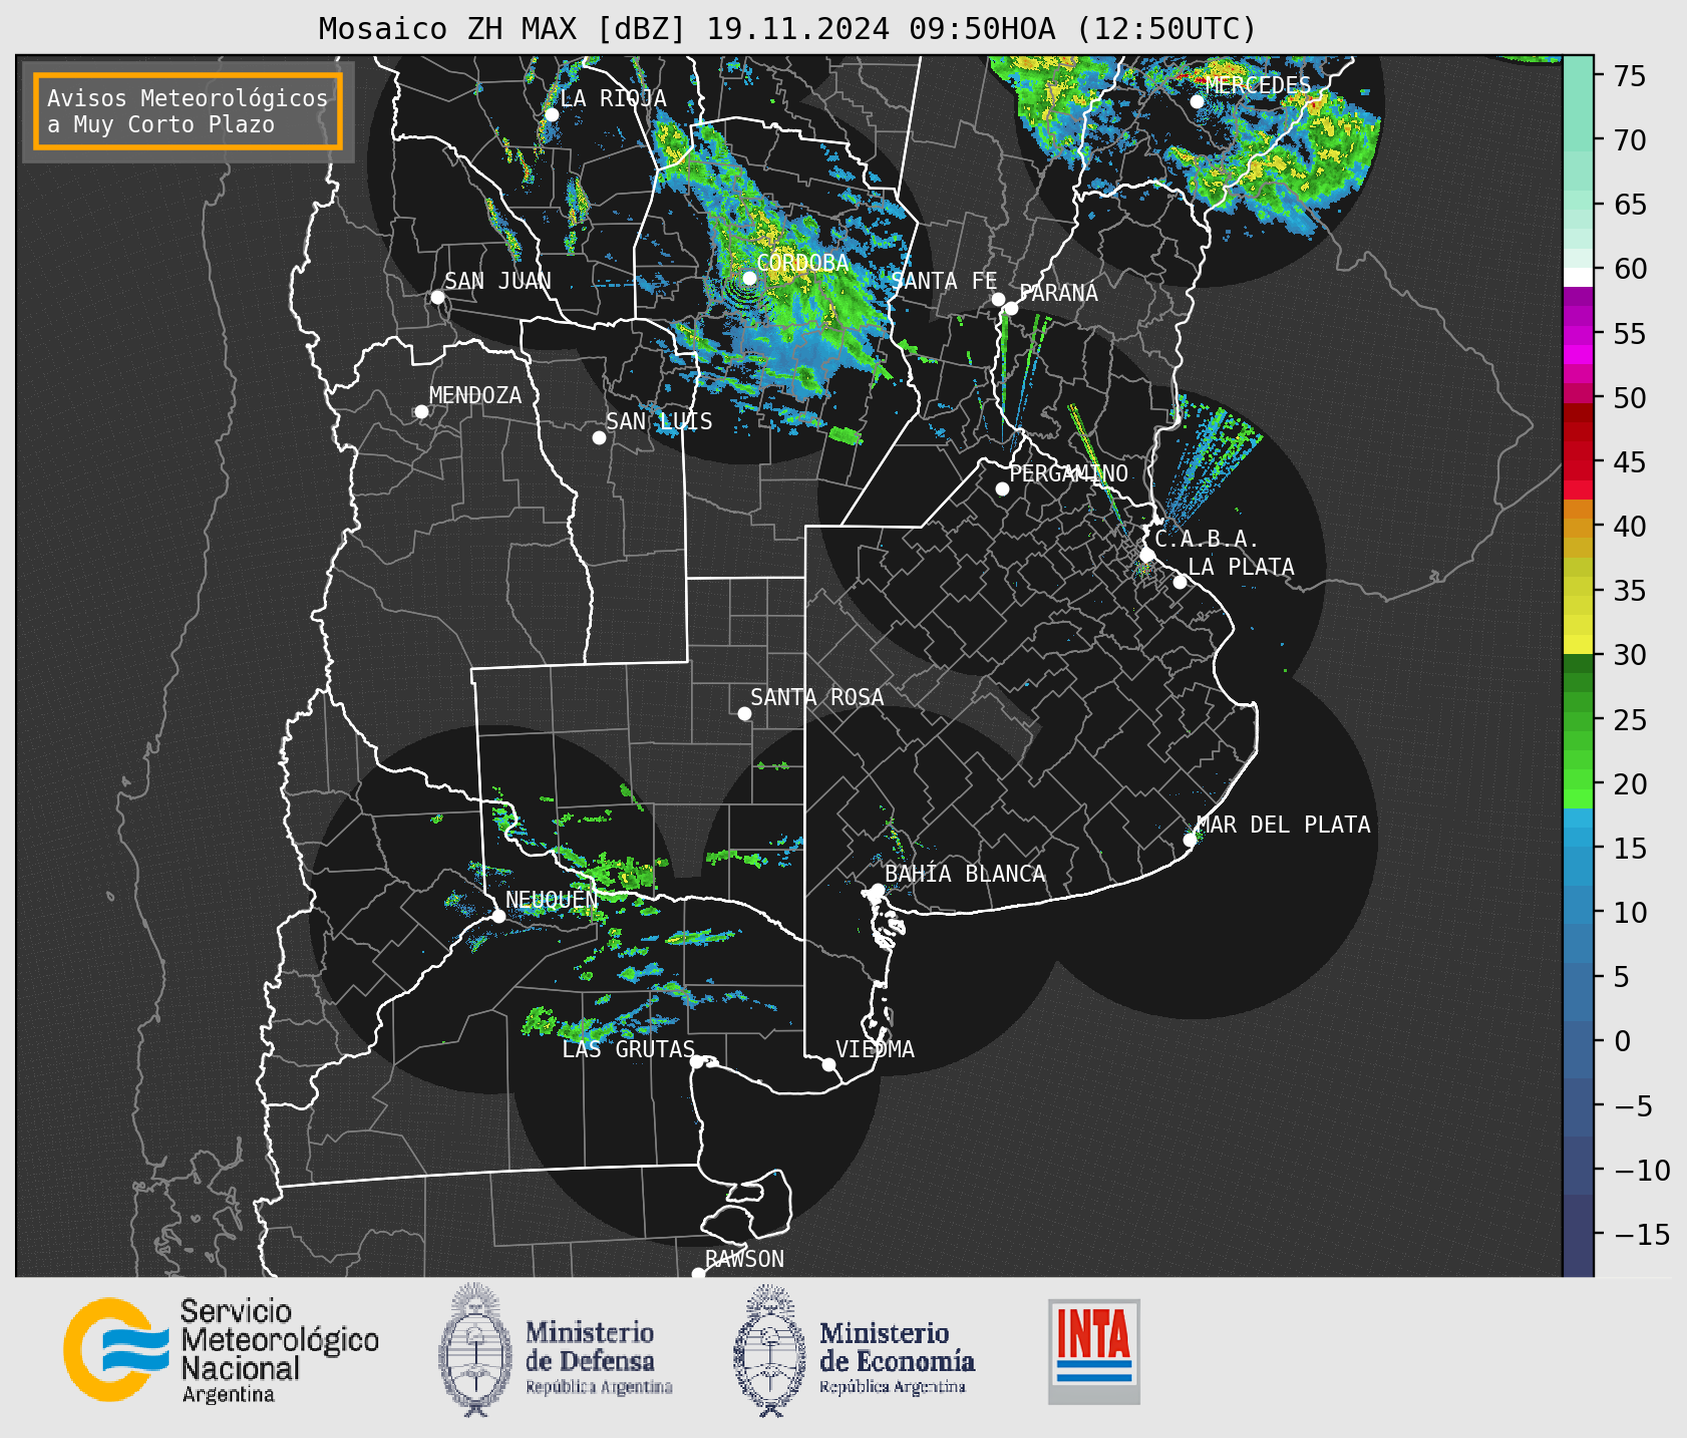This screenshot has width=1687, height=1438.
Task: Click the −15 label on color scale
Action: (x=1642, y=1235)
